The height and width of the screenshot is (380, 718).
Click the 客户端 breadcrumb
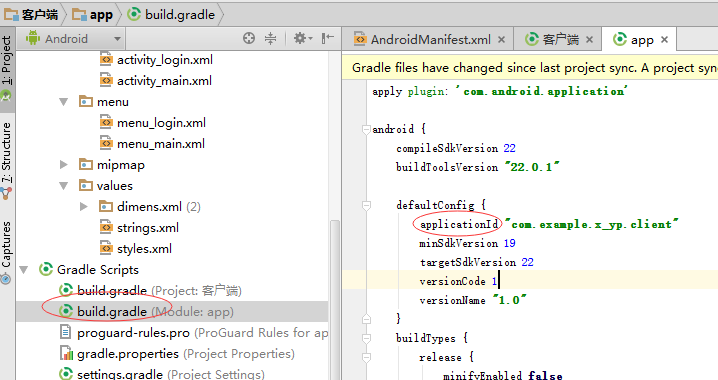click(x=31, y=15)
